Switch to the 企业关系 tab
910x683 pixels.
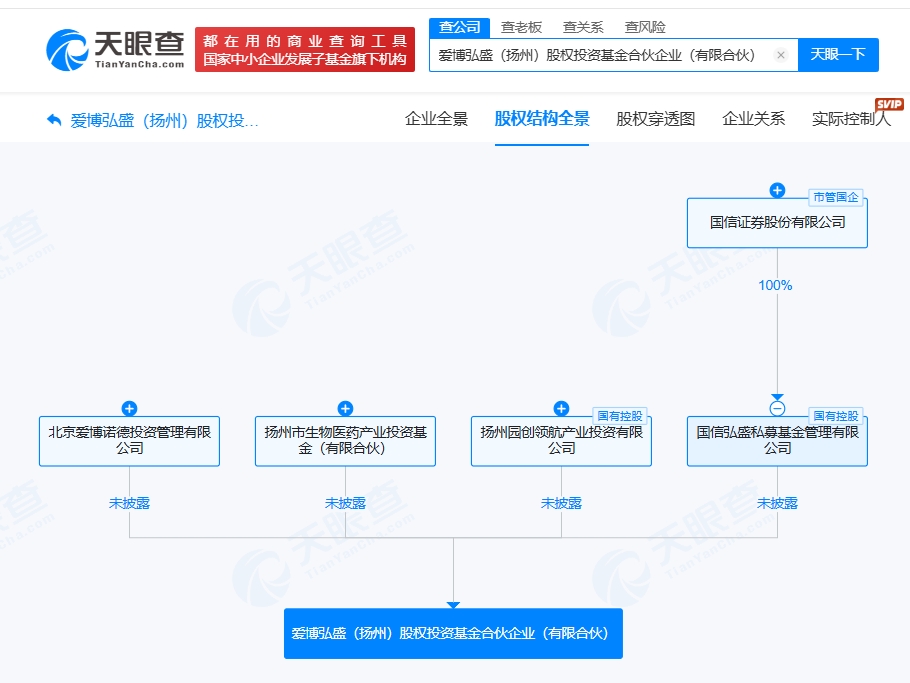753,119
